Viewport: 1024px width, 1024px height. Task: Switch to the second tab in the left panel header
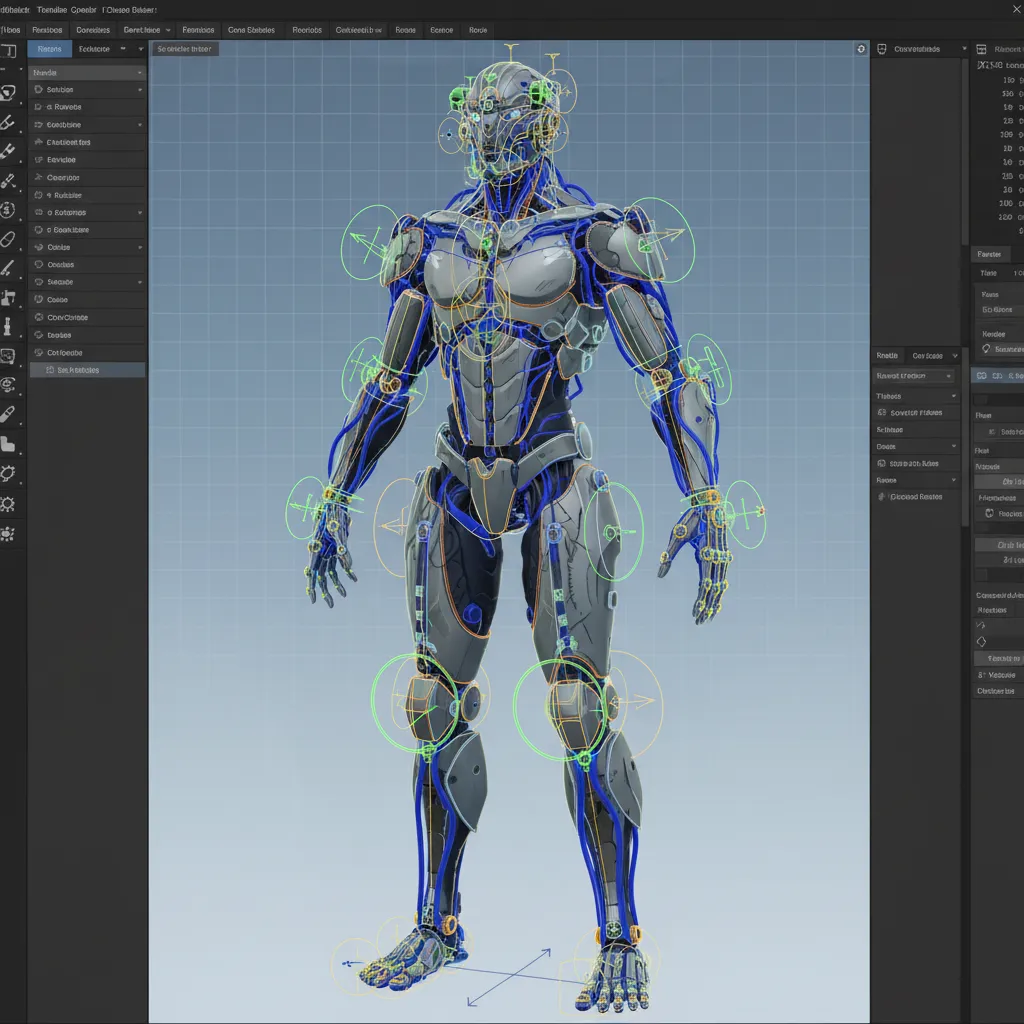(x=94, y=48)
